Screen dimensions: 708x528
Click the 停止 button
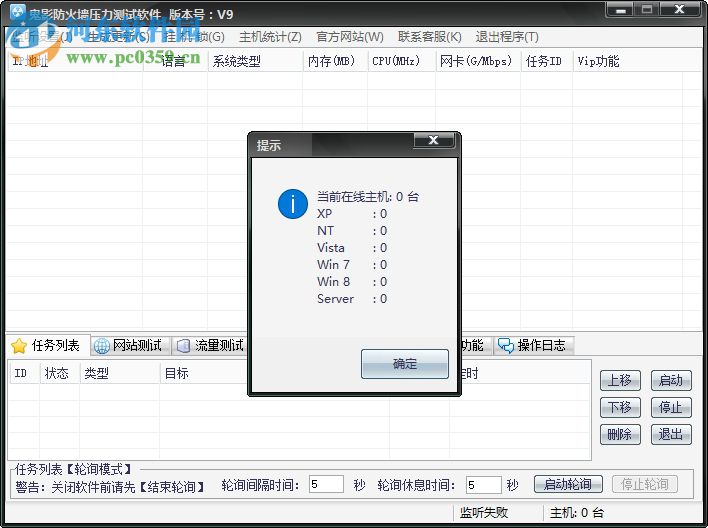point(671,407)
